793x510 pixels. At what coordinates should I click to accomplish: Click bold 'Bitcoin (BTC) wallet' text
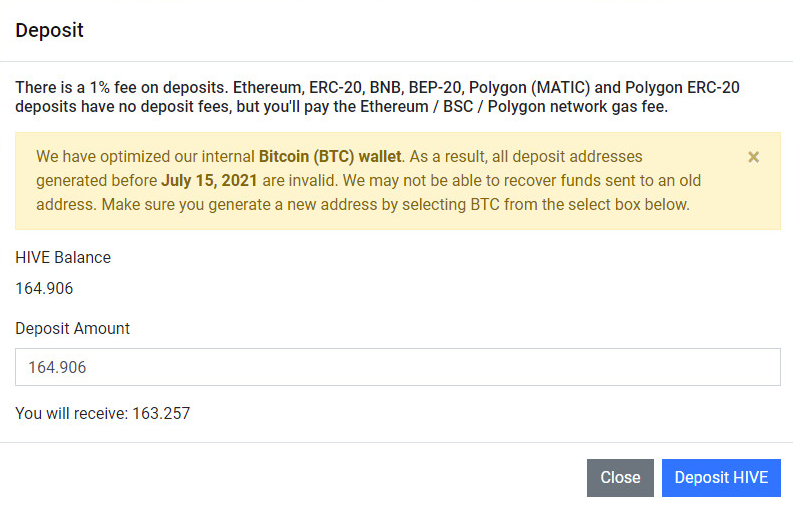pos(330,157)
